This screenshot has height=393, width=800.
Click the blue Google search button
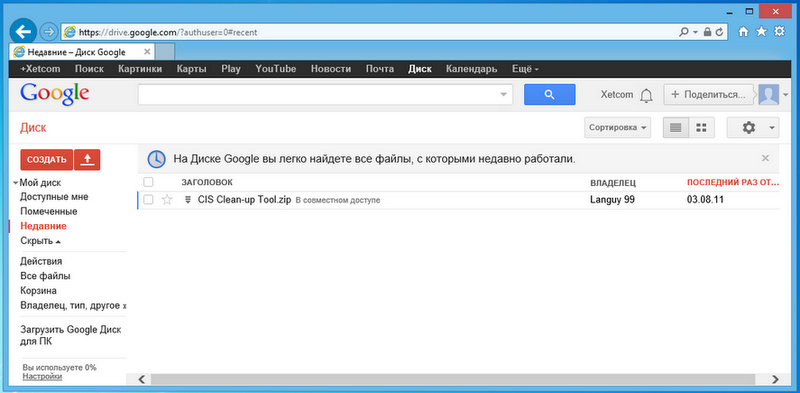pyautogui.click(x=549, y=94)
